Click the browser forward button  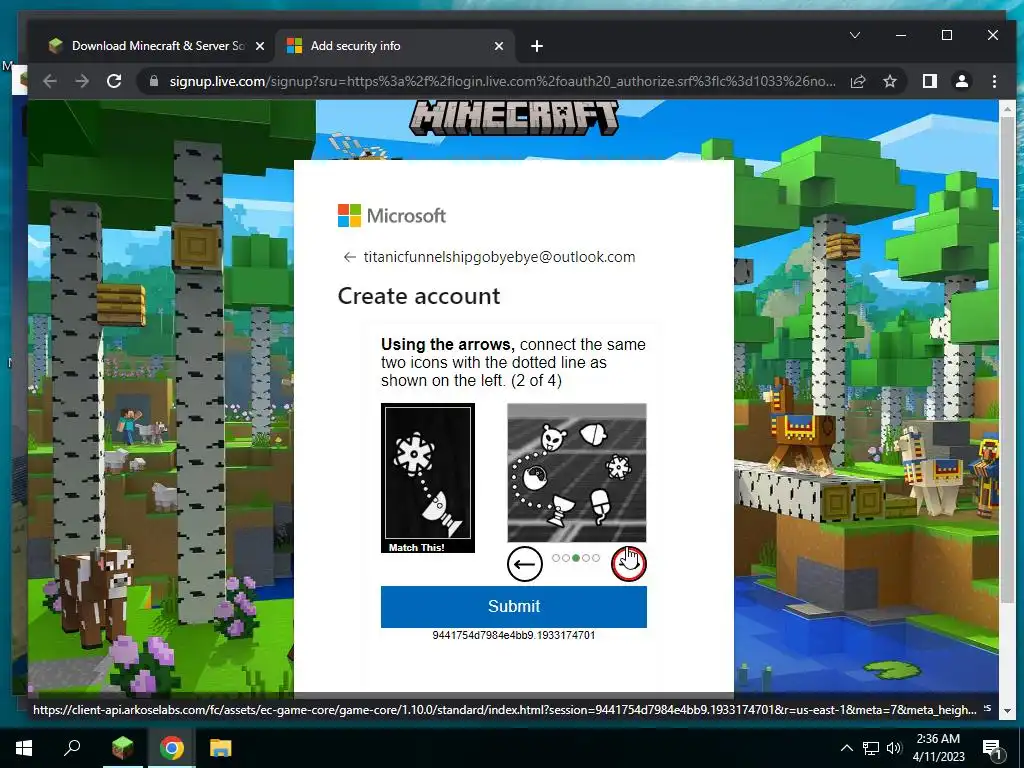coord(82,81)
